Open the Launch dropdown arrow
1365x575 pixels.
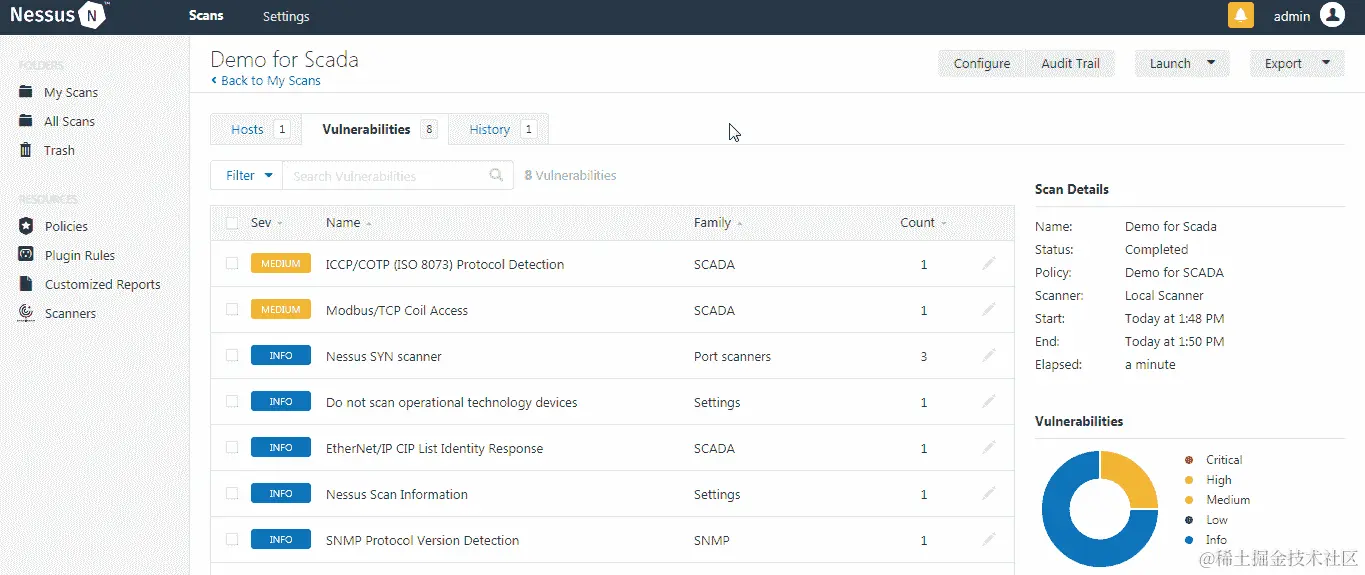(x=1211, y=63)
